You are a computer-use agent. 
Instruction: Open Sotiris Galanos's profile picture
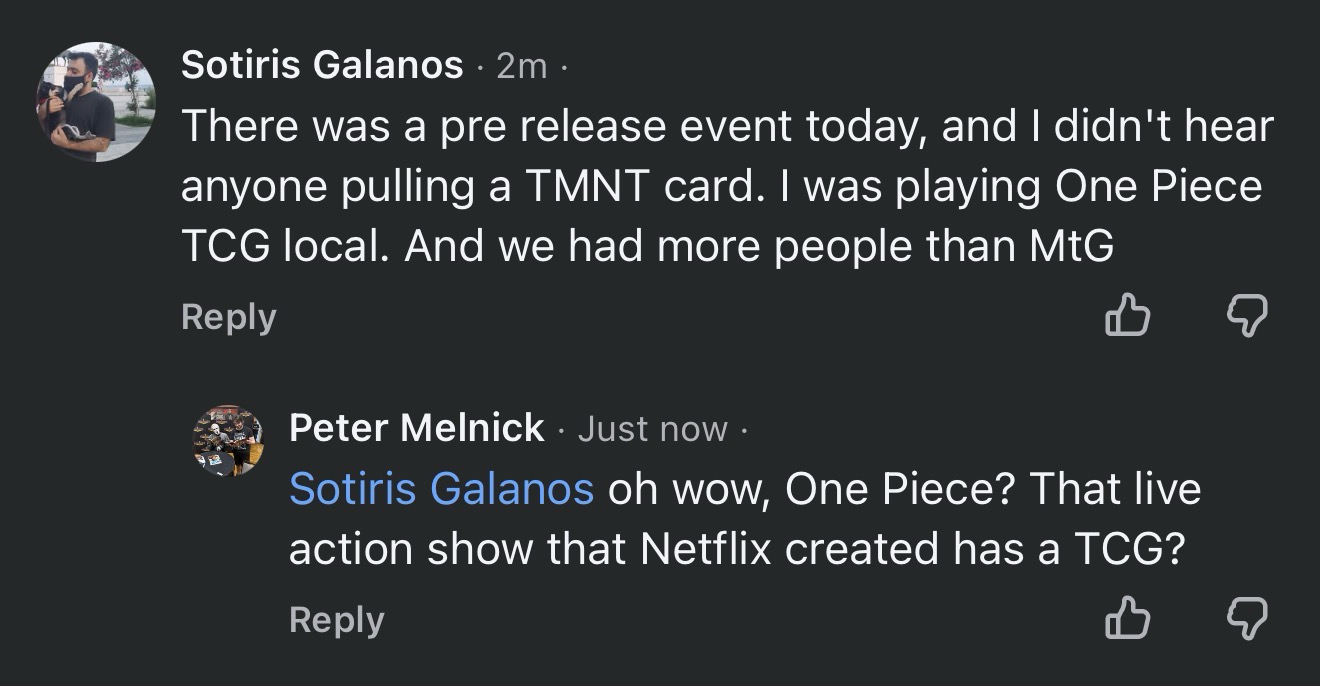pyautogui.click(x=97, y=102)
